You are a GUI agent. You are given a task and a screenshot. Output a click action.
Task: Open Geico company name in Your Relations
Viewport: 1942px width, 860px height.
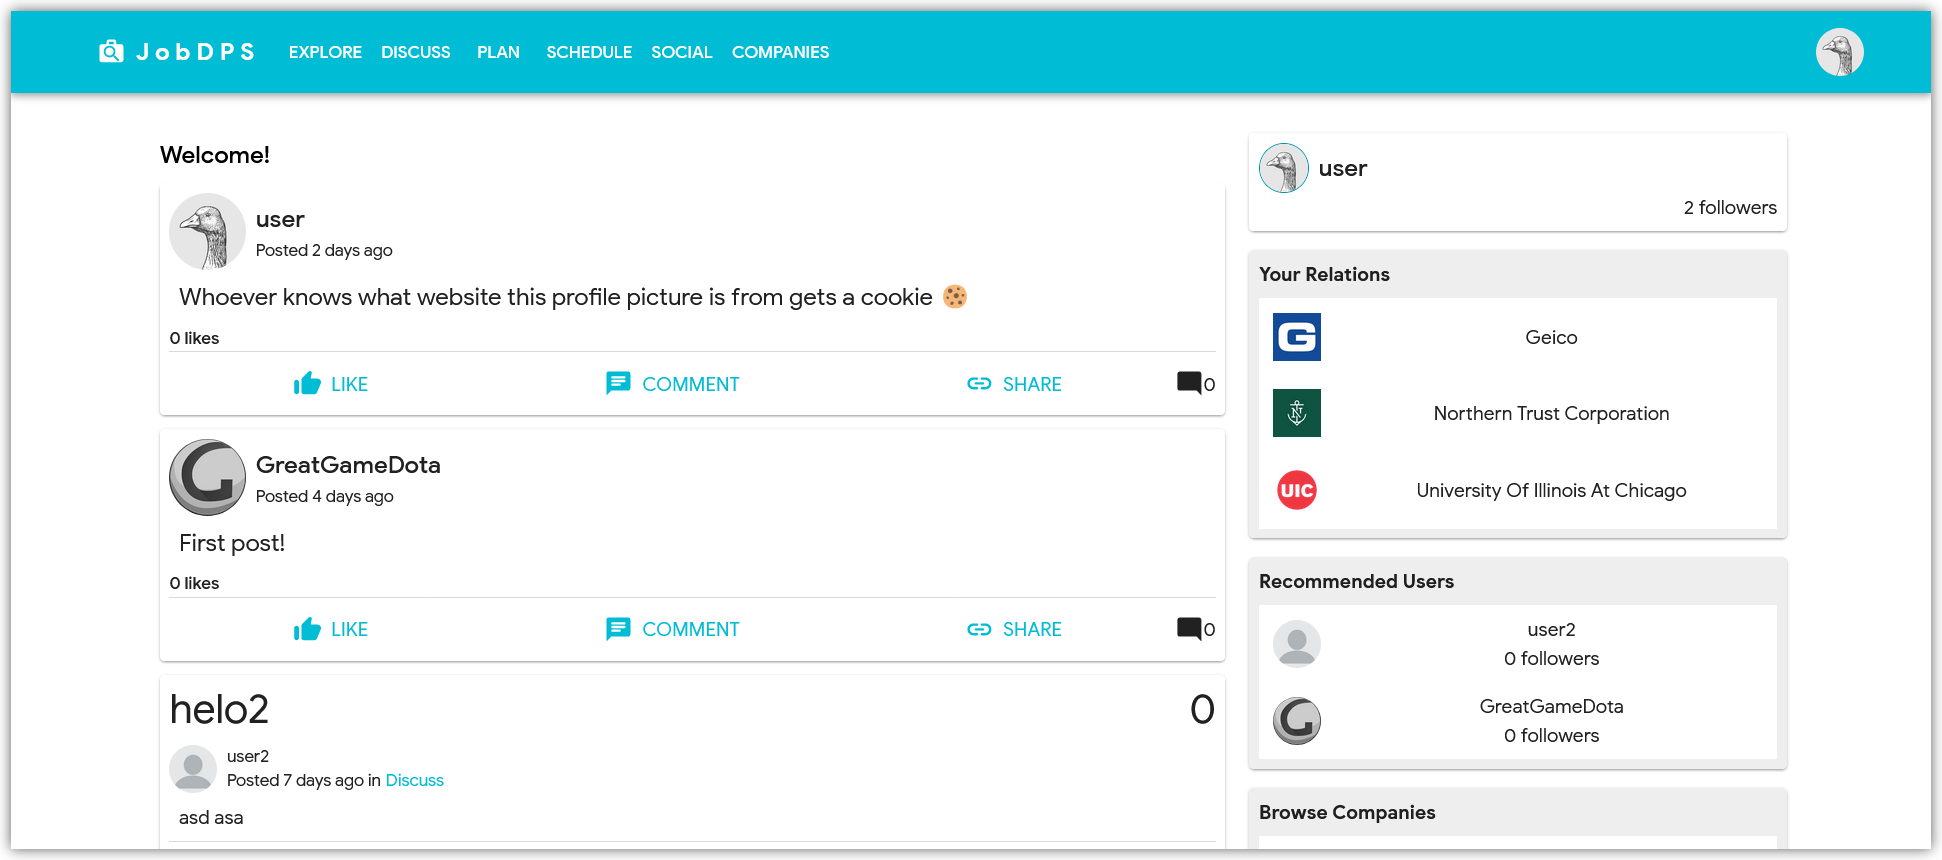(x=1551, y=337)
